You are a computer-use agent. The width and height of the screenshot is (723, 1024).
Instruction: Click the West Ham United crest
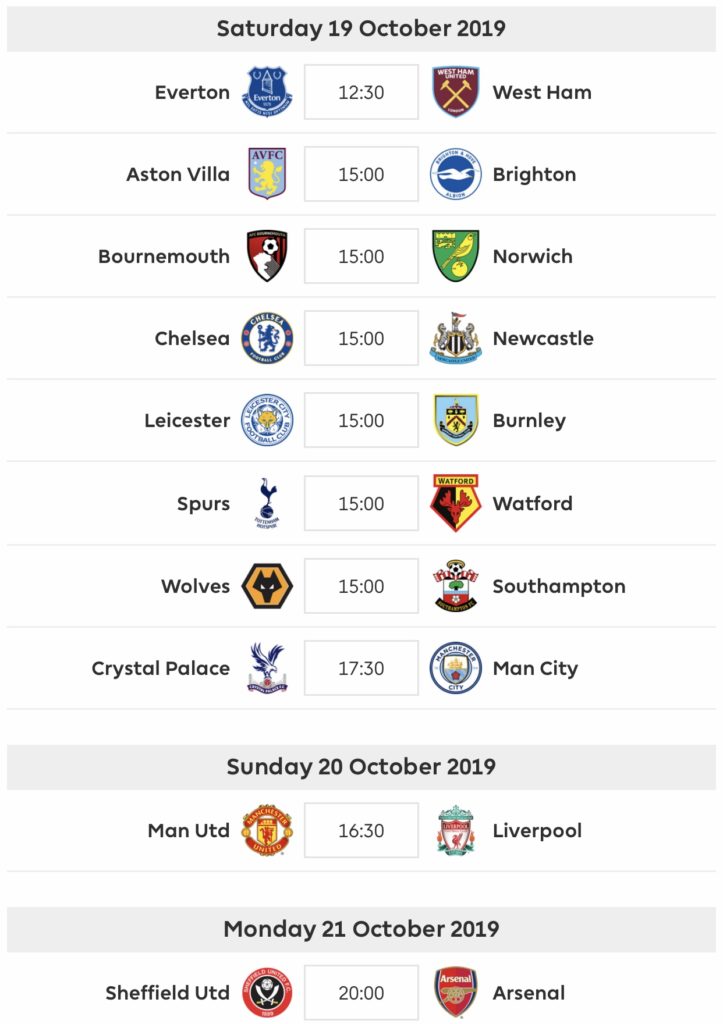456,92
